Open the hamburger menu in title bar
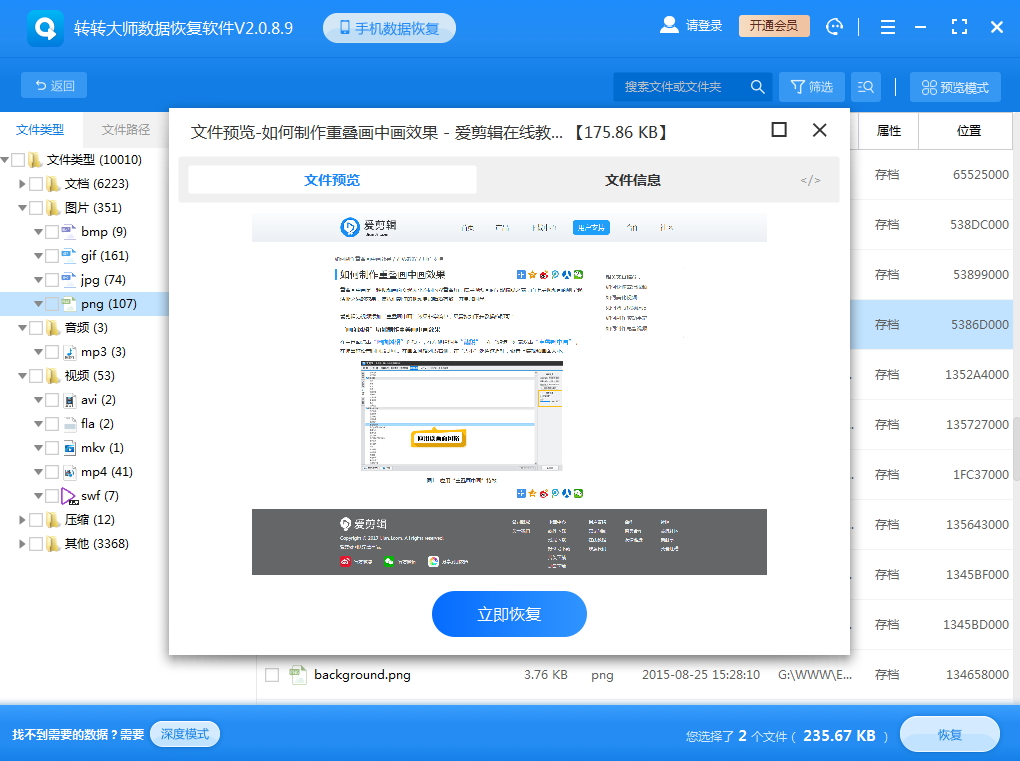Screen dimensions: 1020x761 pos(887,27)
